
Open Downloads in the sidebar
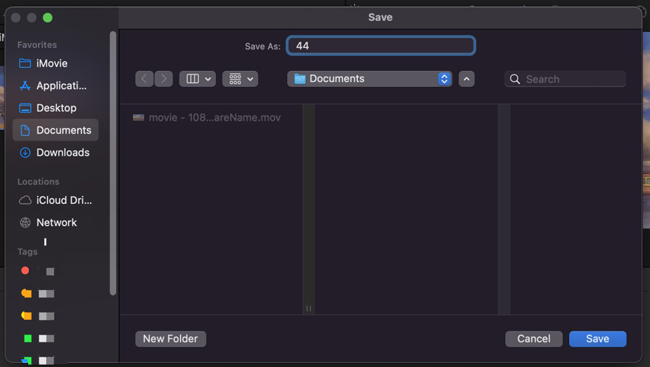pyautogui.click(x=56, y=153)
